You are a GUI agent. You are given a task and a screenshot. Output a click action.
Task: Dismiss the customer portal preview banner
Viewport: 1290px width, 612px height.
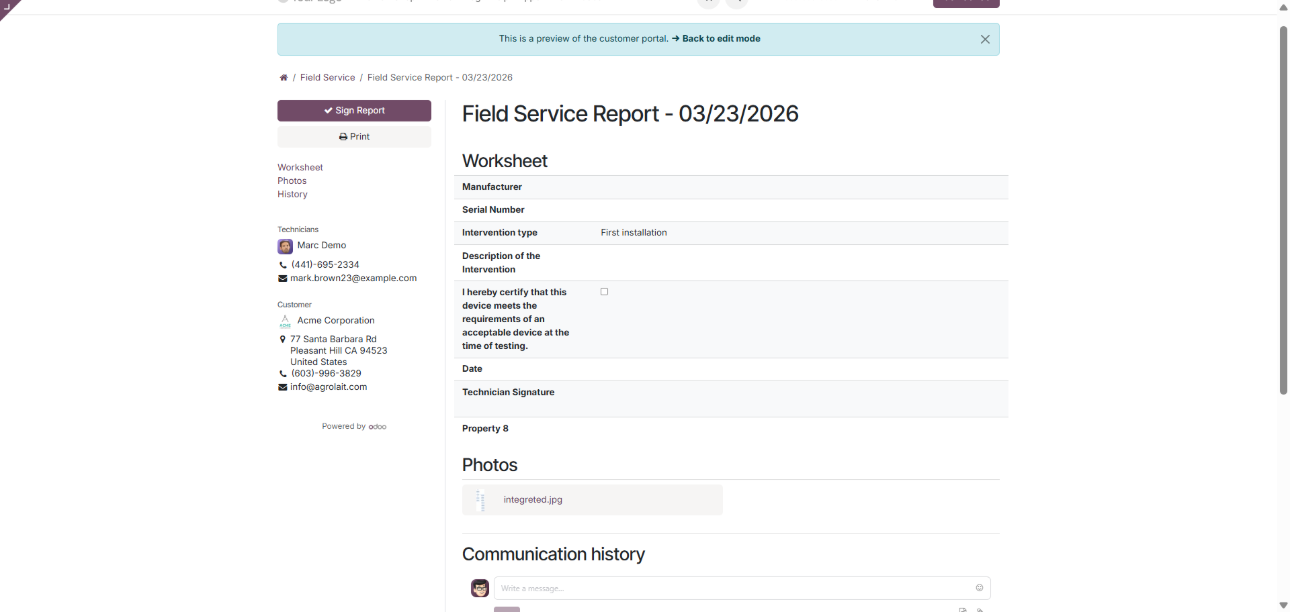pos(985,40)
